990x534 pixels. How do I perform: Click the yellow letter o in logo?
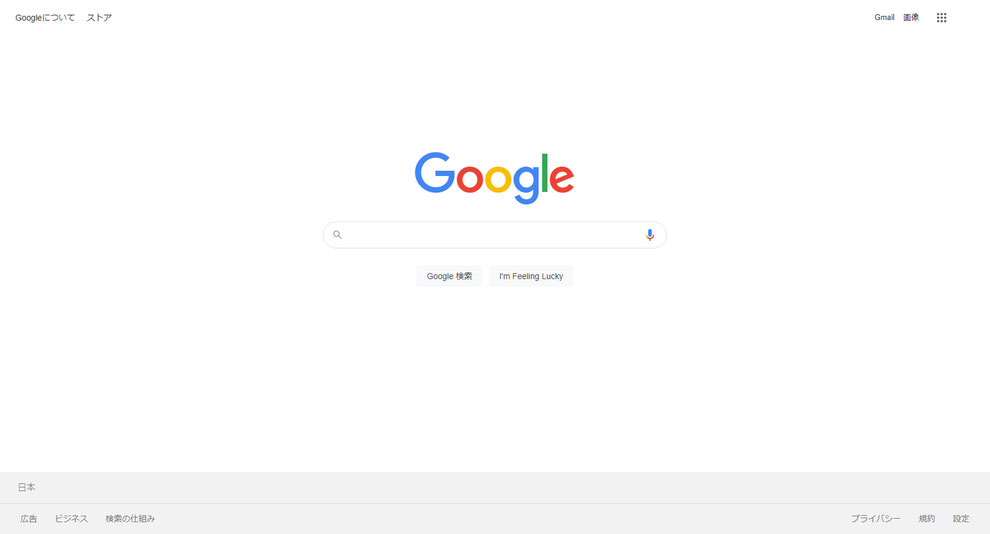[x=498, y=179]
